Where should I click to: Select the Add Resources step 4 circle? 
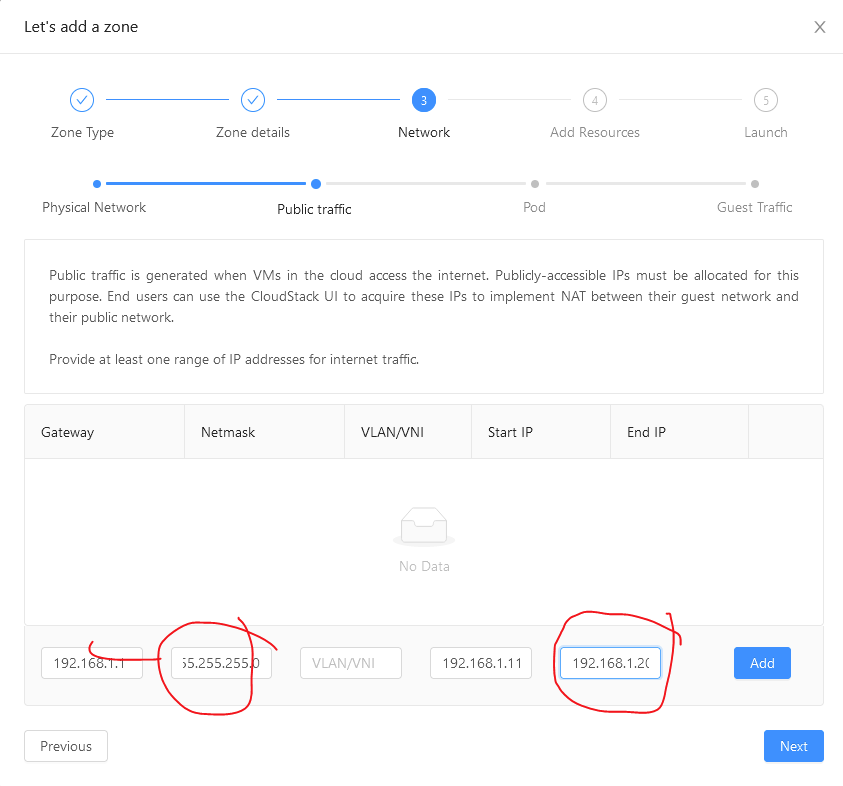coord(595,100)
